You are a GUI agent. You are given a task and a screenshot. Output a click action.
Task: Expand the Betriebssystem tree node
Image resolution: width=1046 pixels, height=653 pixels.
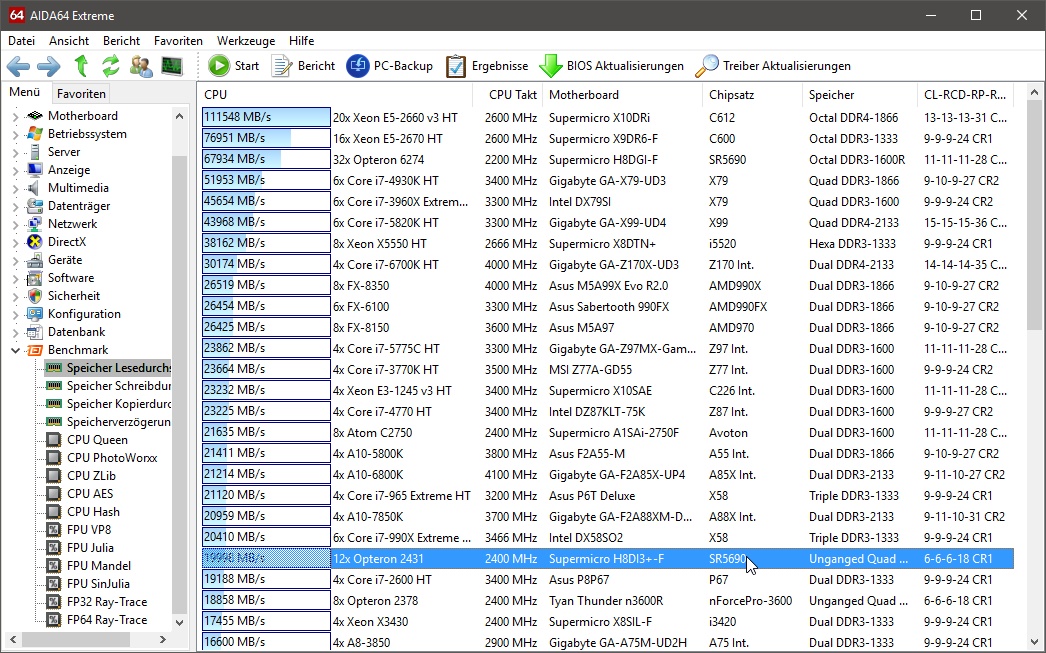coord(15,134)
